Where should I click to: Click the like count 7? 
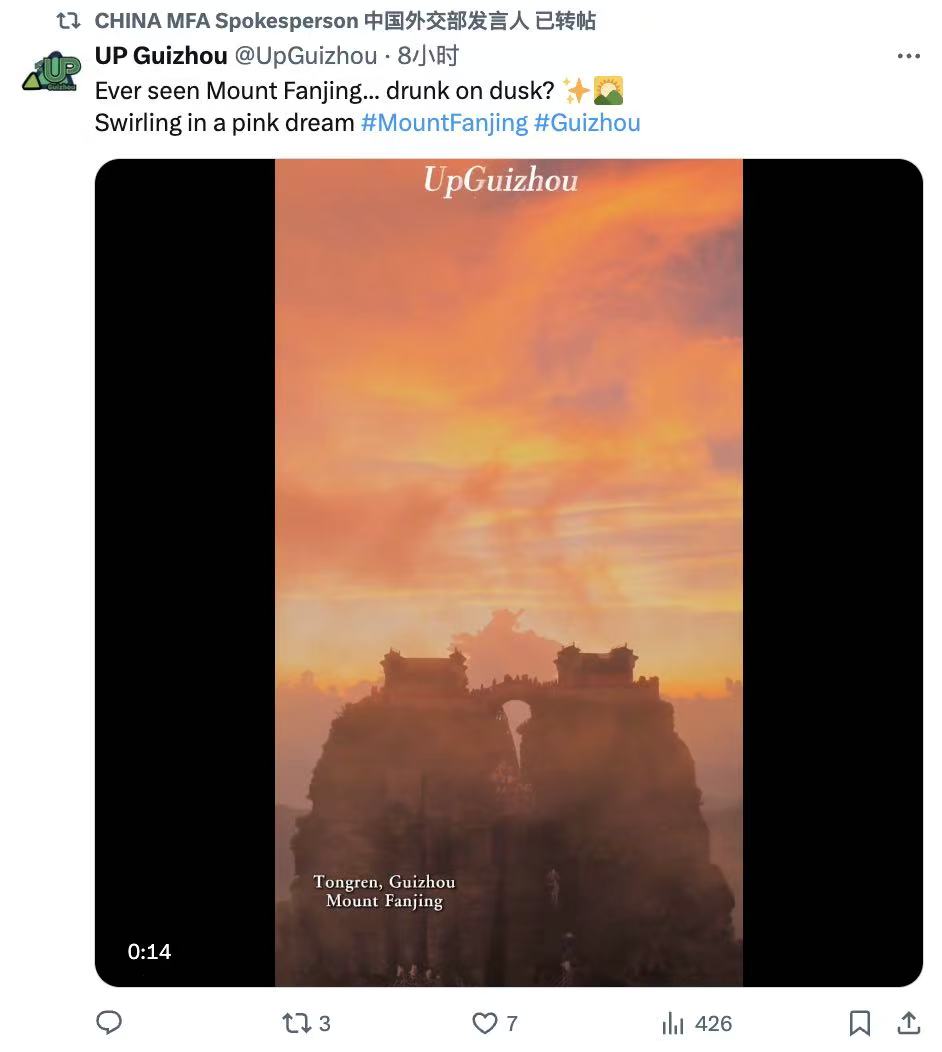(x=512, y=1023)
